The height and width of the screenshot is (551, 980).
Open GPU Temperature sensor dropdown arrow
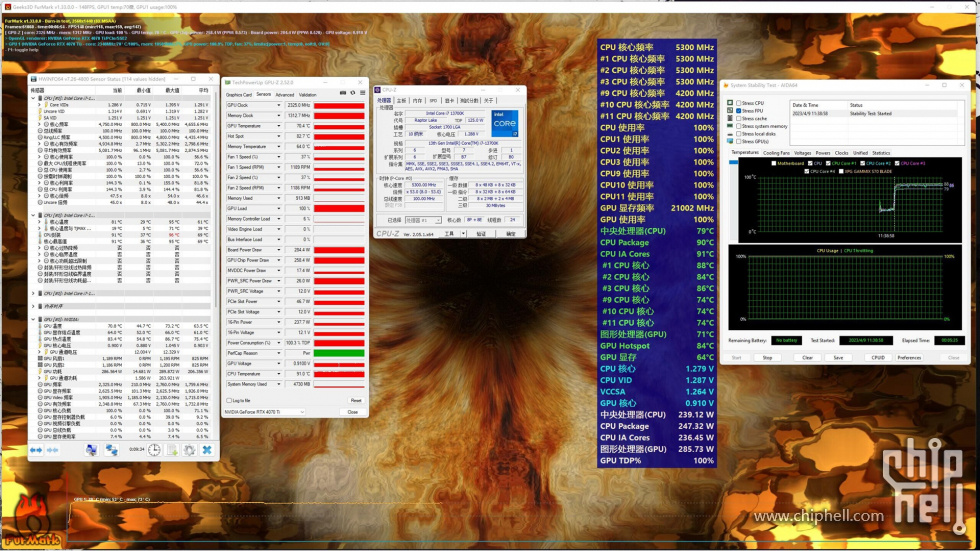pyautogui.click(x=279, y=126)
